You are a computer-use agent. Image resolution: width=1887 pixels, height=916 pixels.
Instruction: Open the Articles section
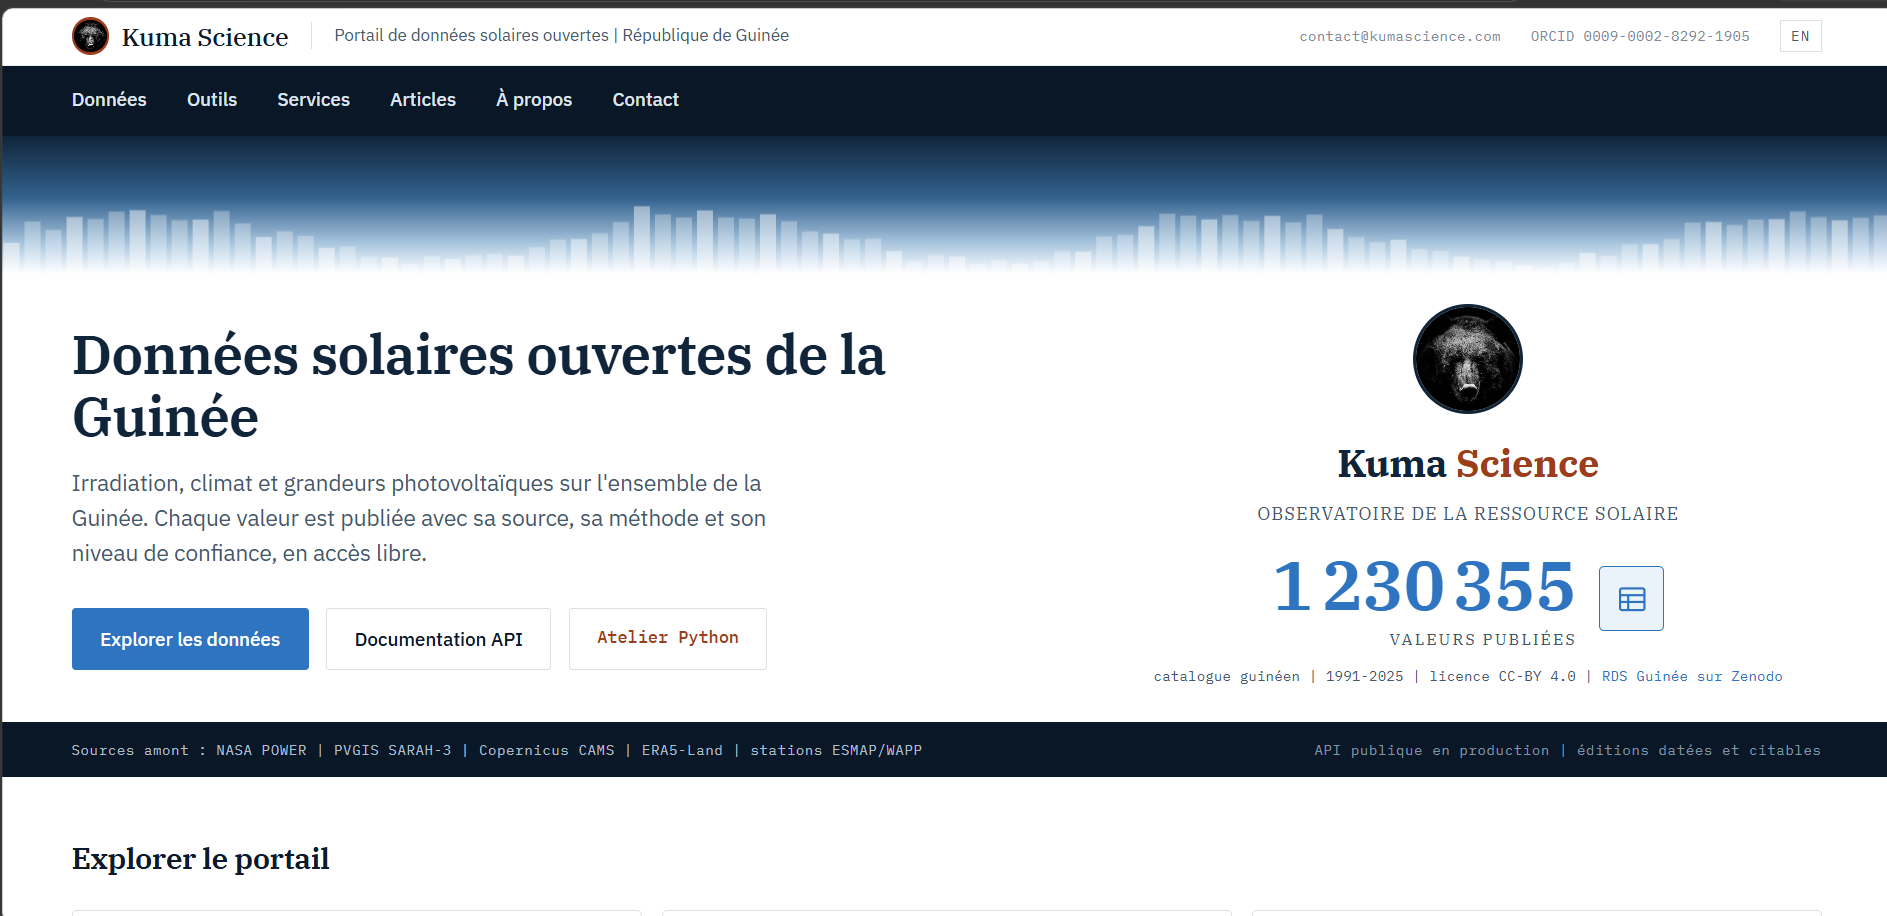[423, 100]
